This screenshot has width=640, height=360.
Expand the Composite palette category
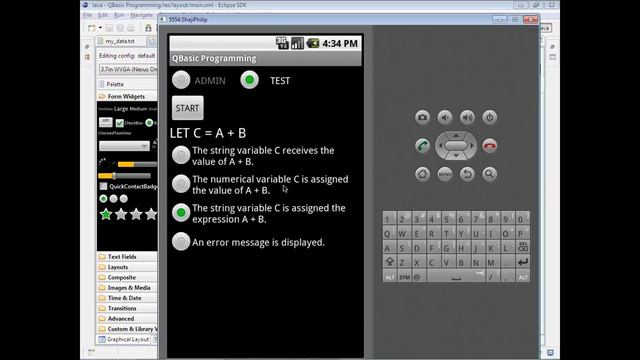pyautogui.click(x=122, y=277)
